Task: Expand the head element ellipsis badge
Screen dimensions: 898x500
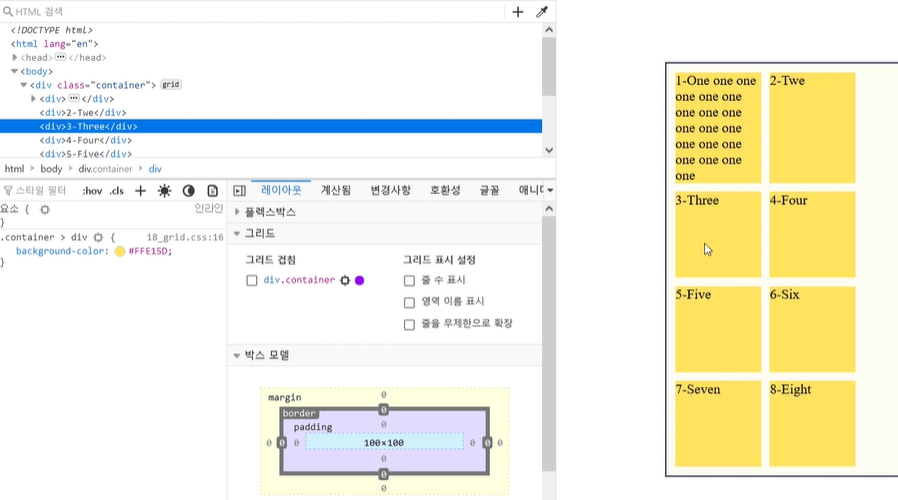Action: point(61,57)
